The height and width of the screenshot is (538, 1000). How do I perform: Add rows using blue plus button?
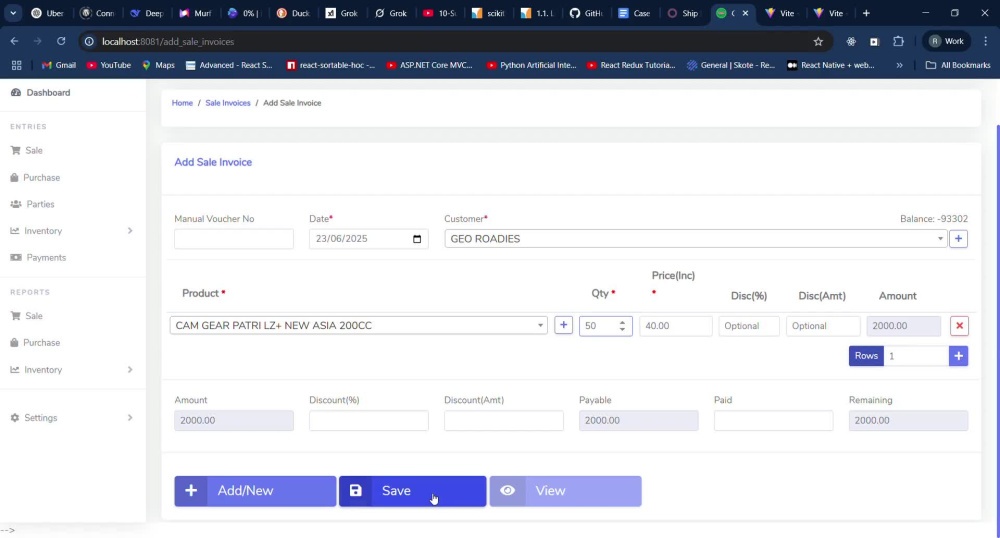point(958,356)
